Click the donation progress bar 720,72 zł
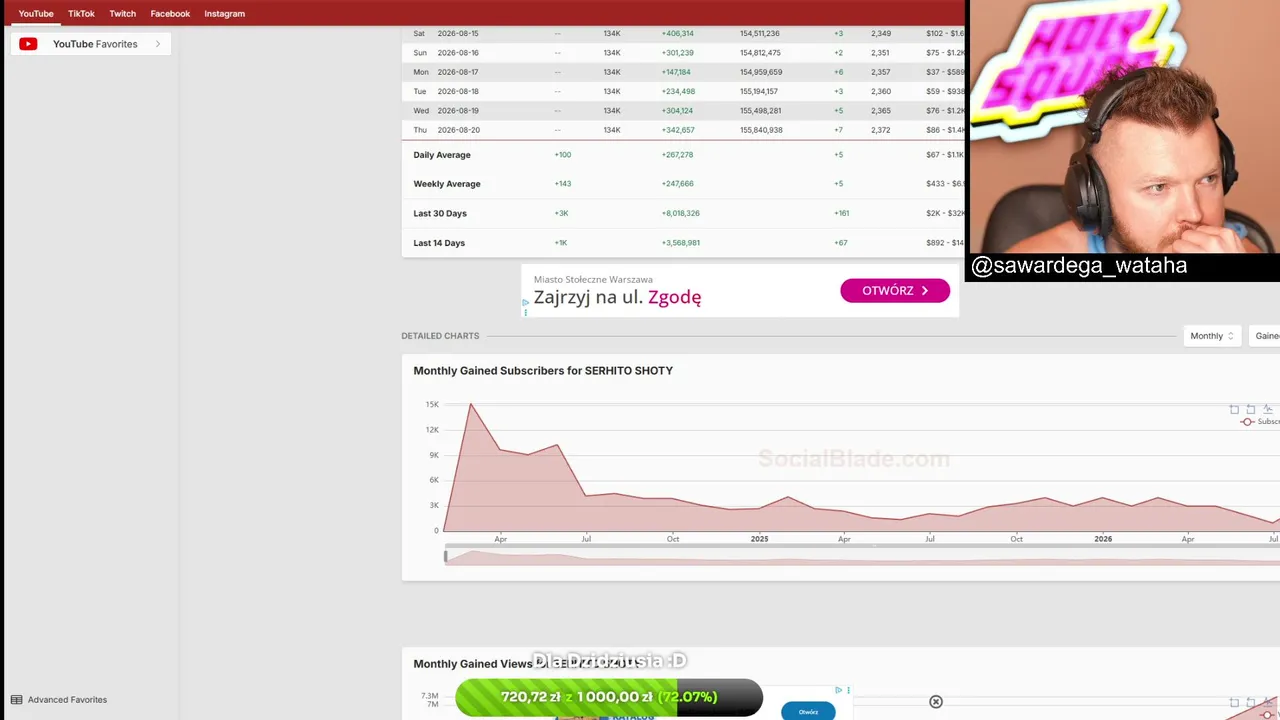 point(609,697)
